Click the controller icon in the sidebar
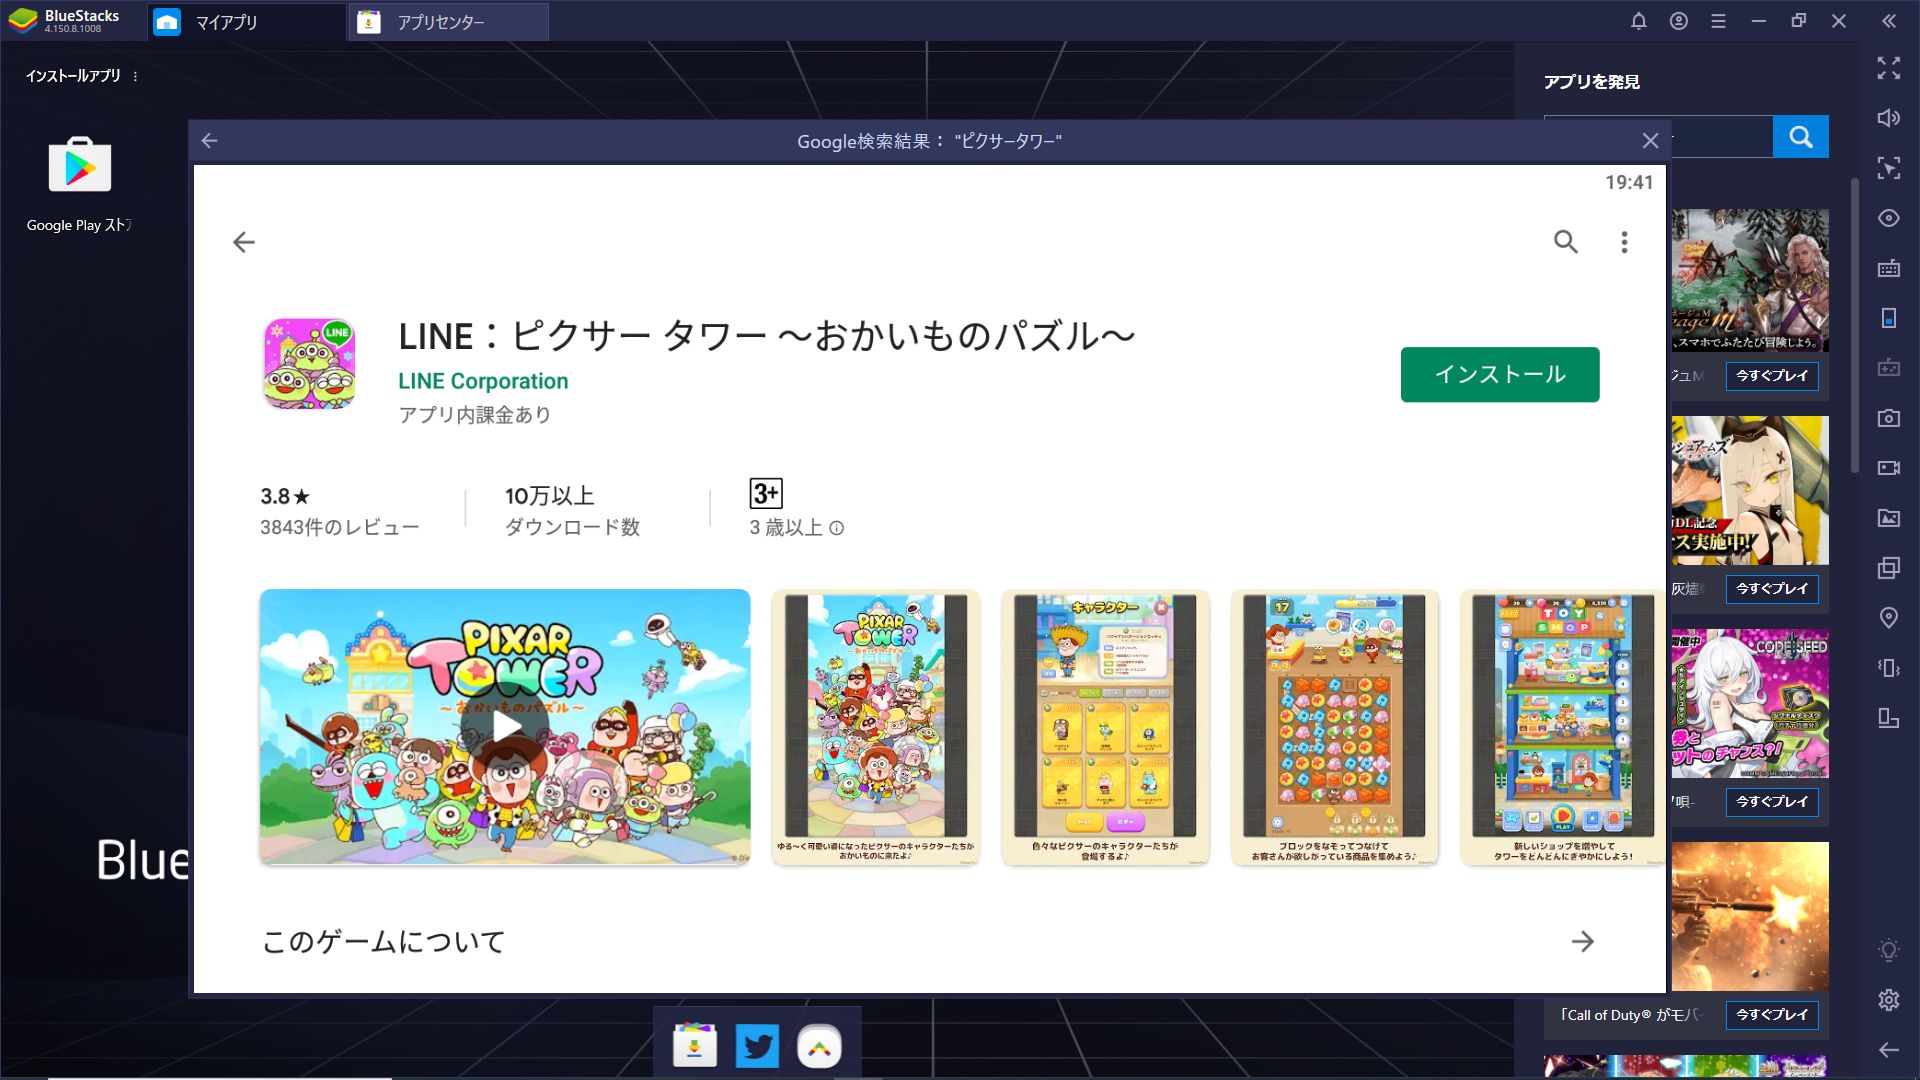1920x1080 pixels. [1888, 368]
